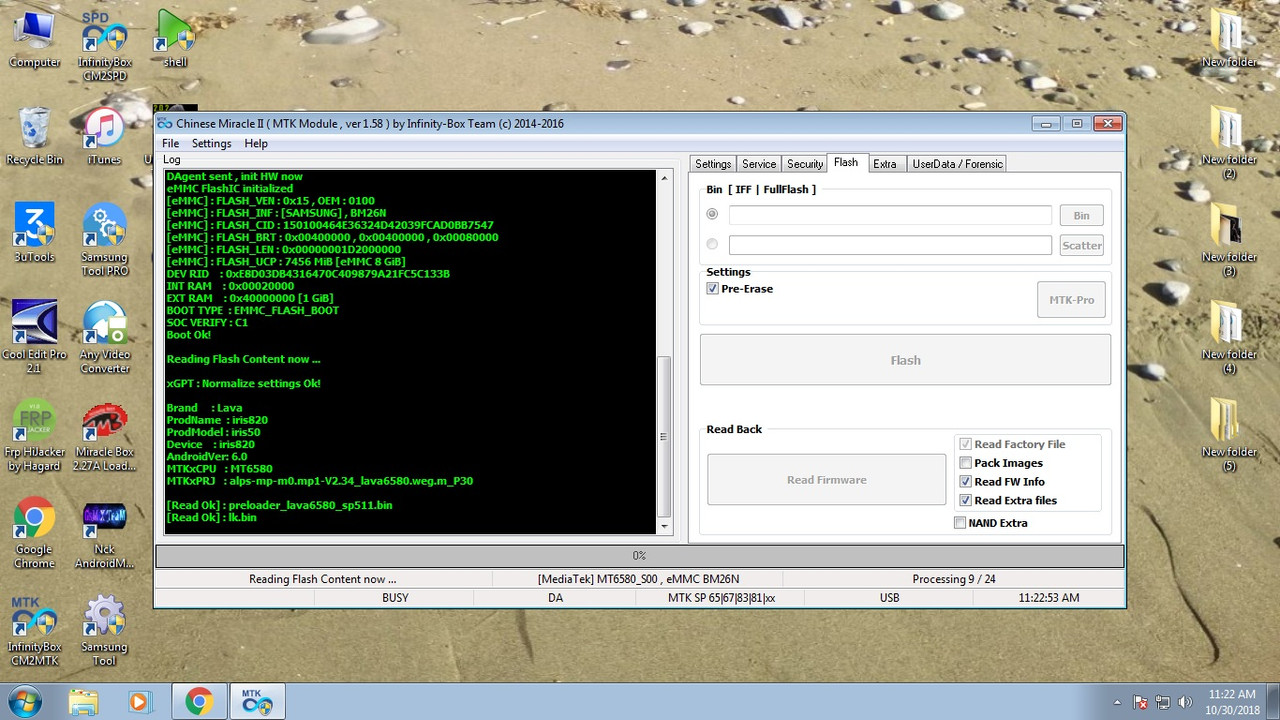
Task: Open the Recycle Bin icon
Action: (x=34, y=137)
